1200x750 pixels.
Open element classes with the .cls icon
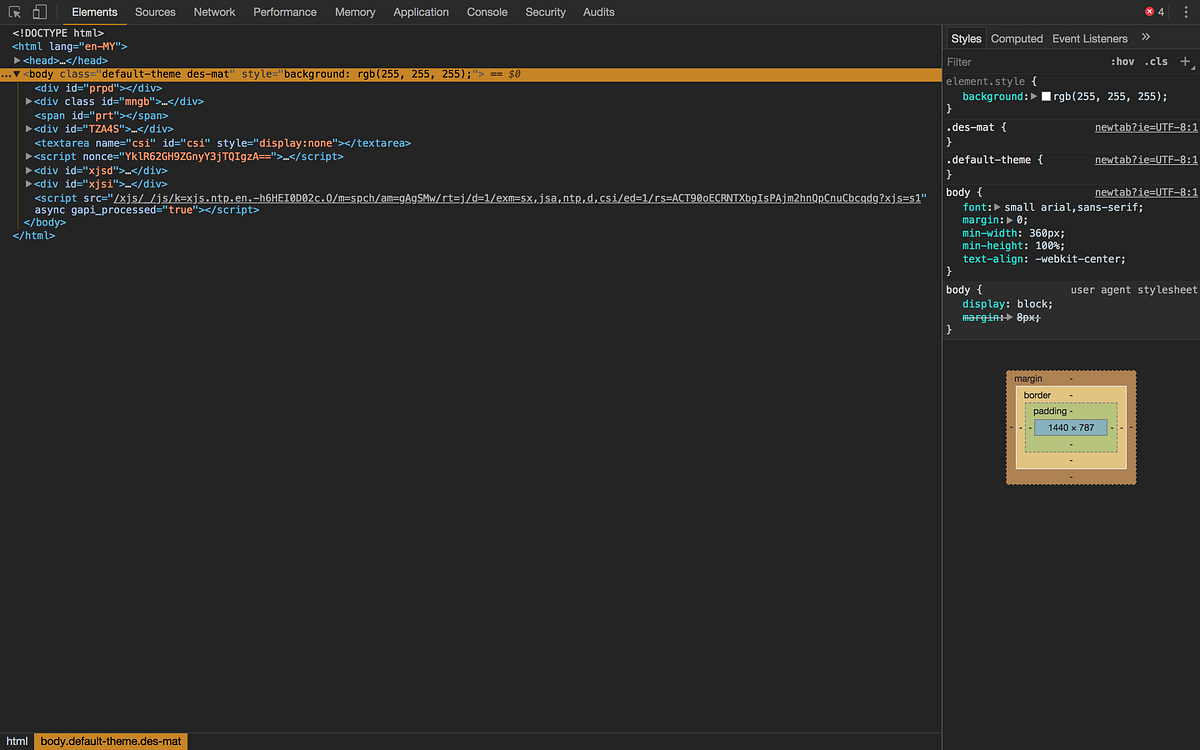[x=1156, y=61]
